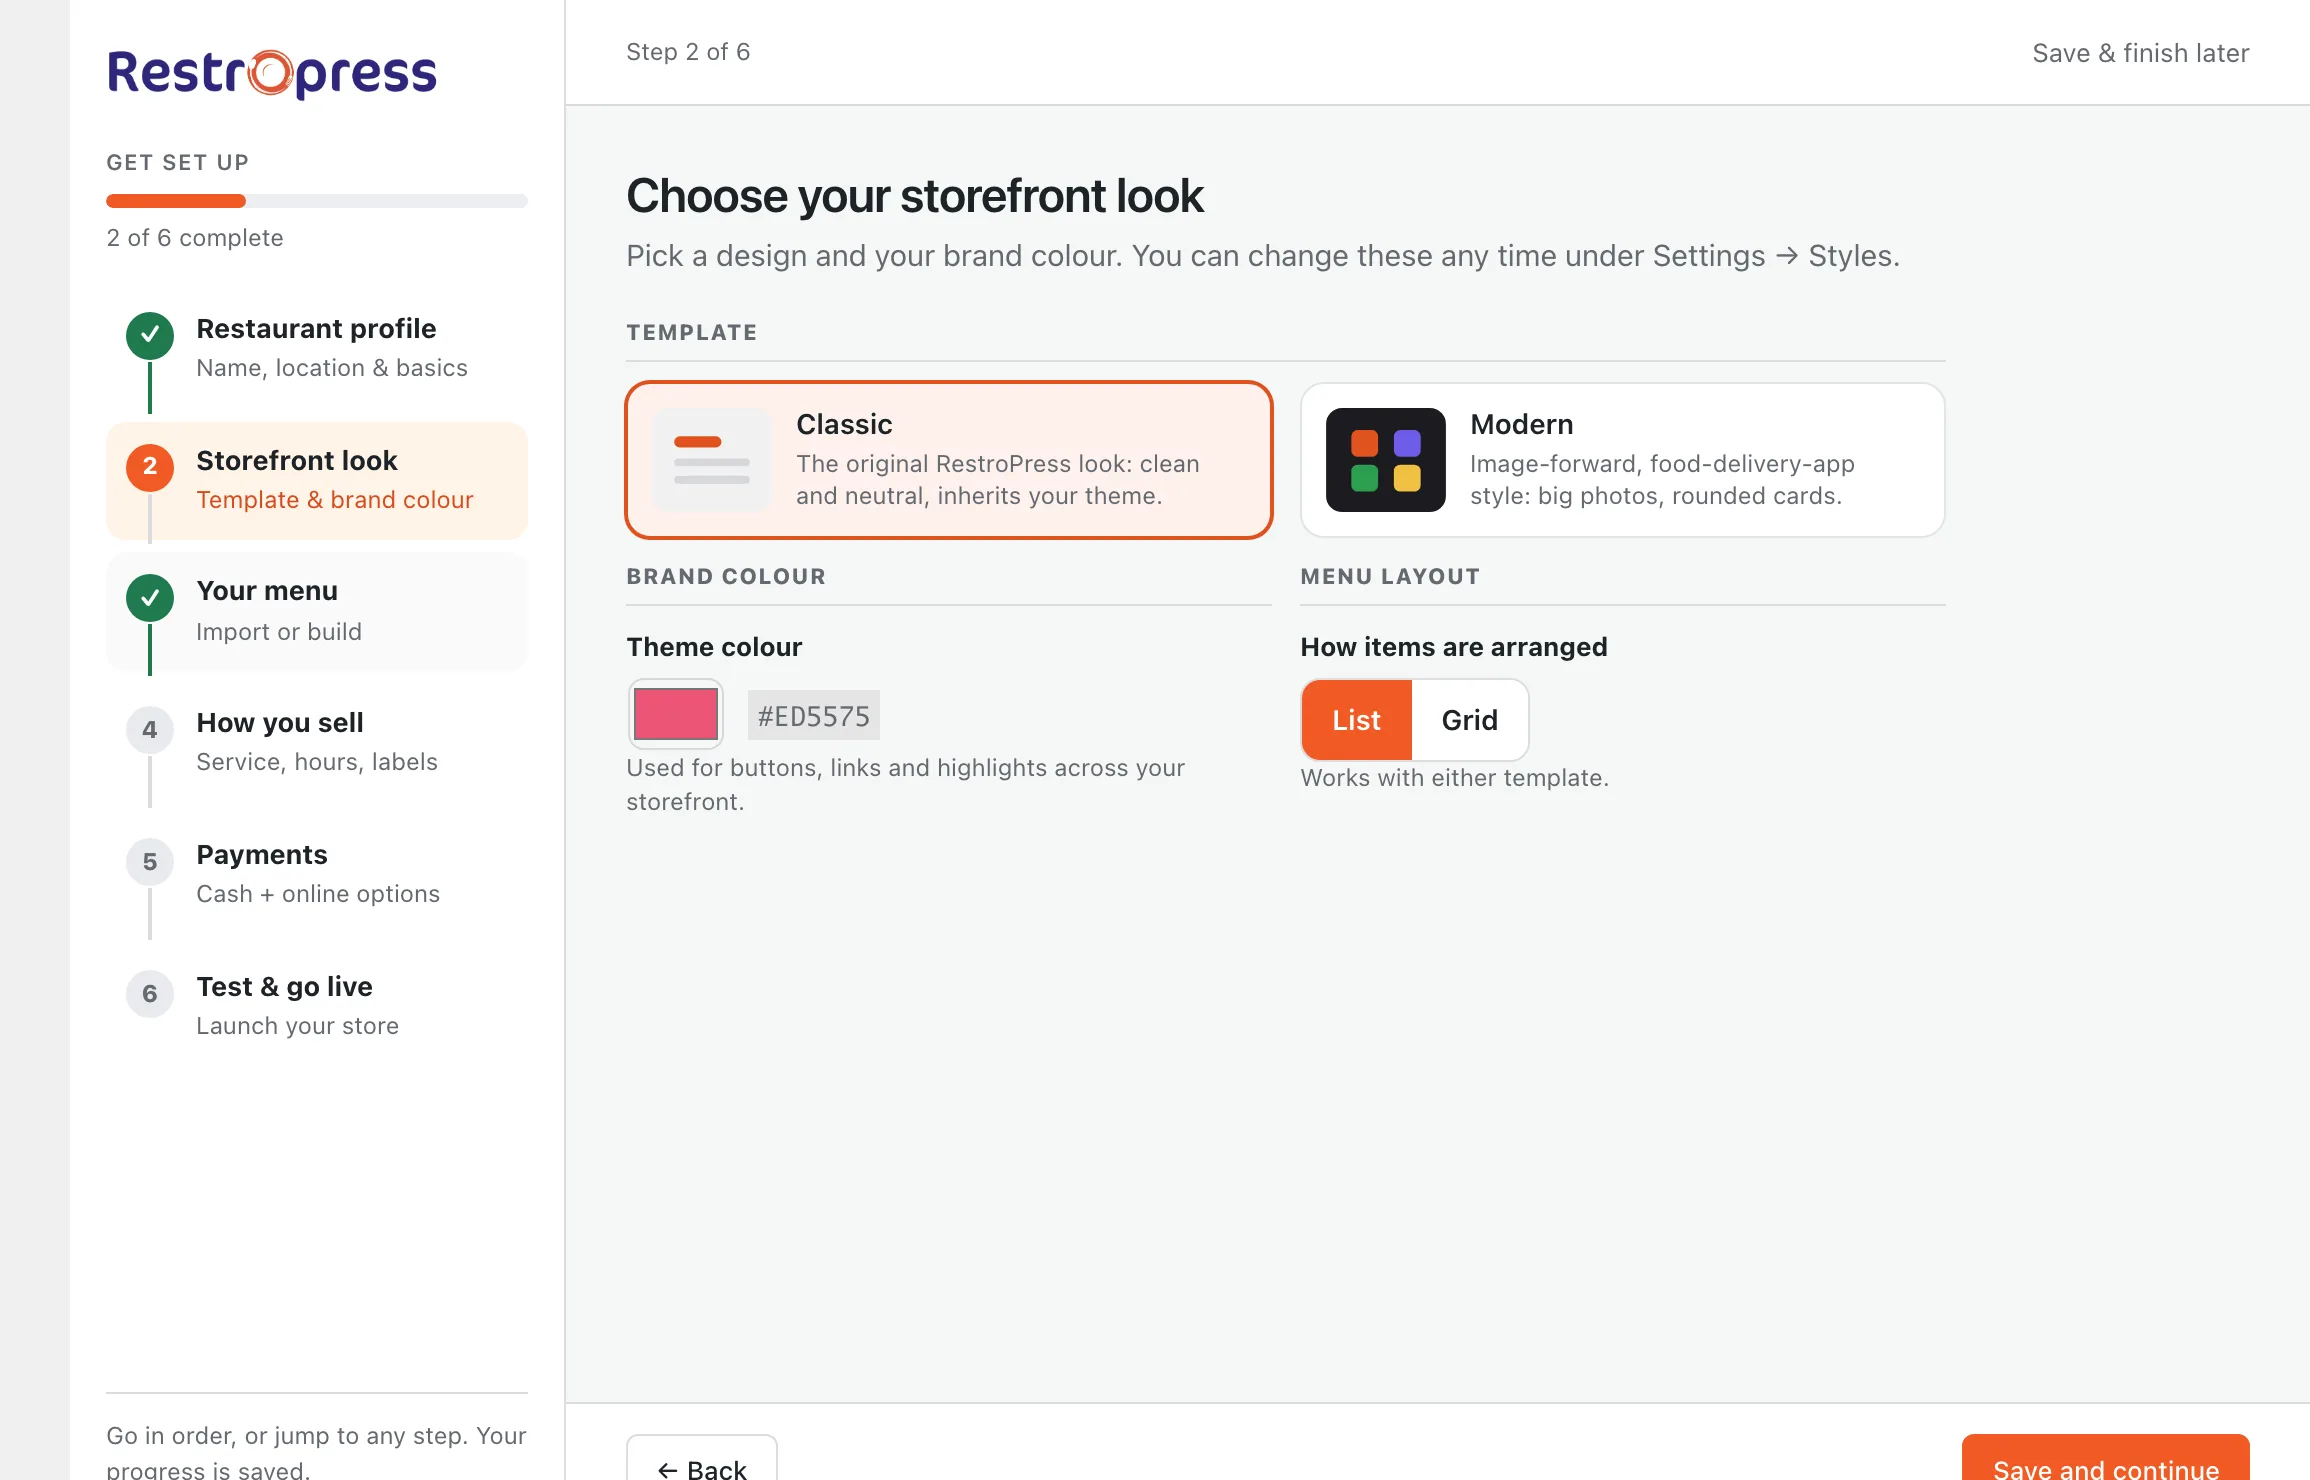Select the Modern template card
2310x1480 pixels.
point(1623,460)
